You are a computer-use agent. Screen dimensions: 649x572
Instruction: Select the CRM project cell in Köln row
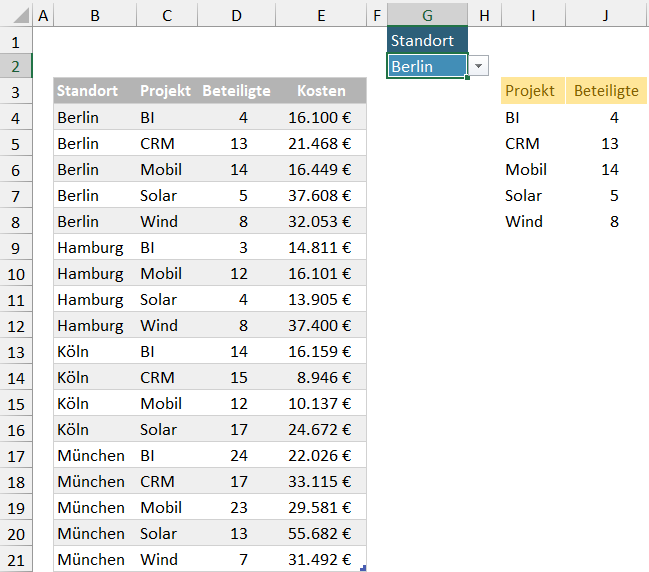coord(167,377)
